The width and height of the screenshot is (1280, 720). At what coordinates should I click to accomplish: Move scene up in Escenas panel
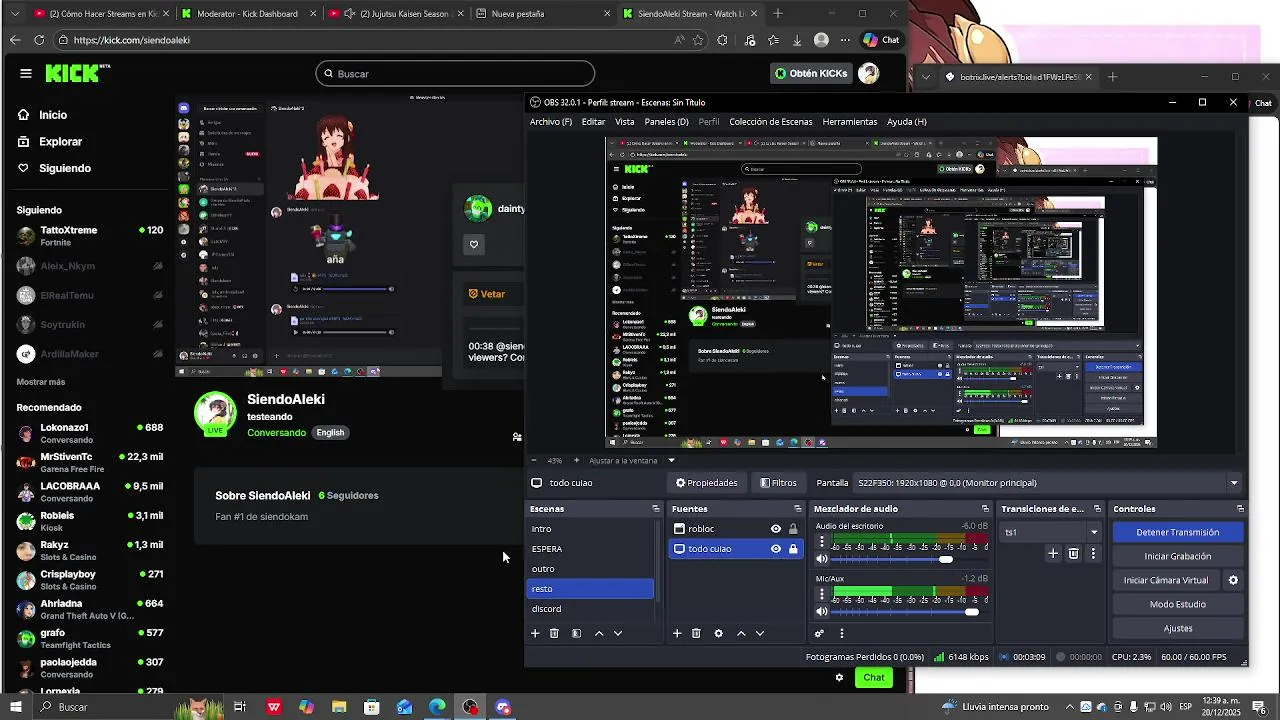pos(599,633)
